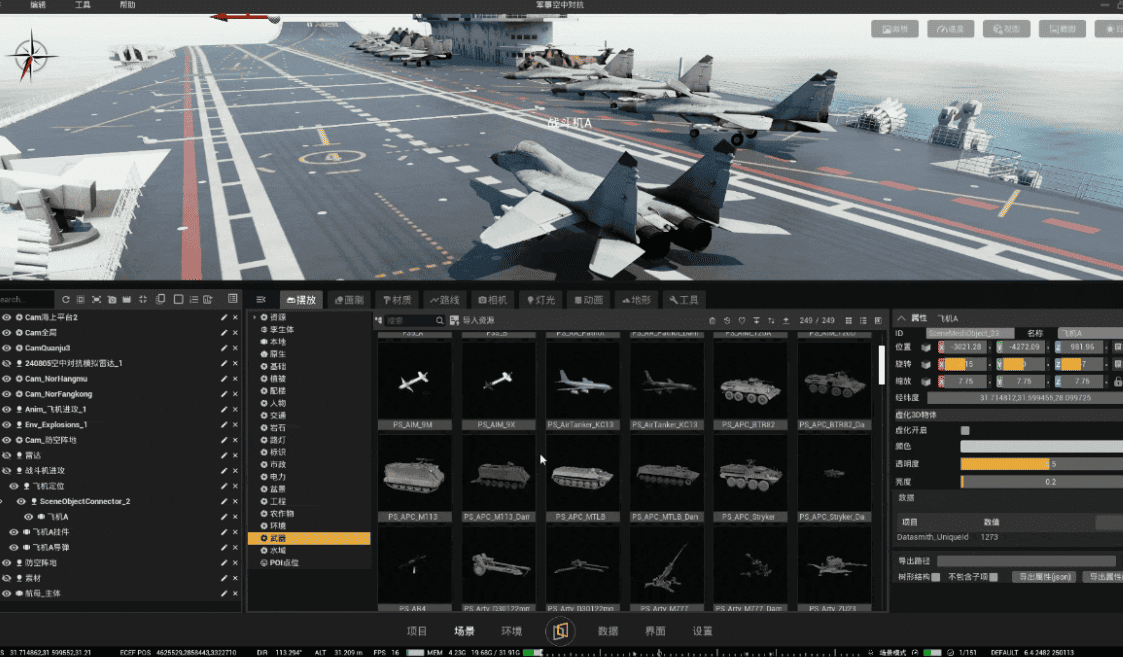
Task: Click the edit pencil for Cam_NorHangmu
Action: [x=223, y=378]
